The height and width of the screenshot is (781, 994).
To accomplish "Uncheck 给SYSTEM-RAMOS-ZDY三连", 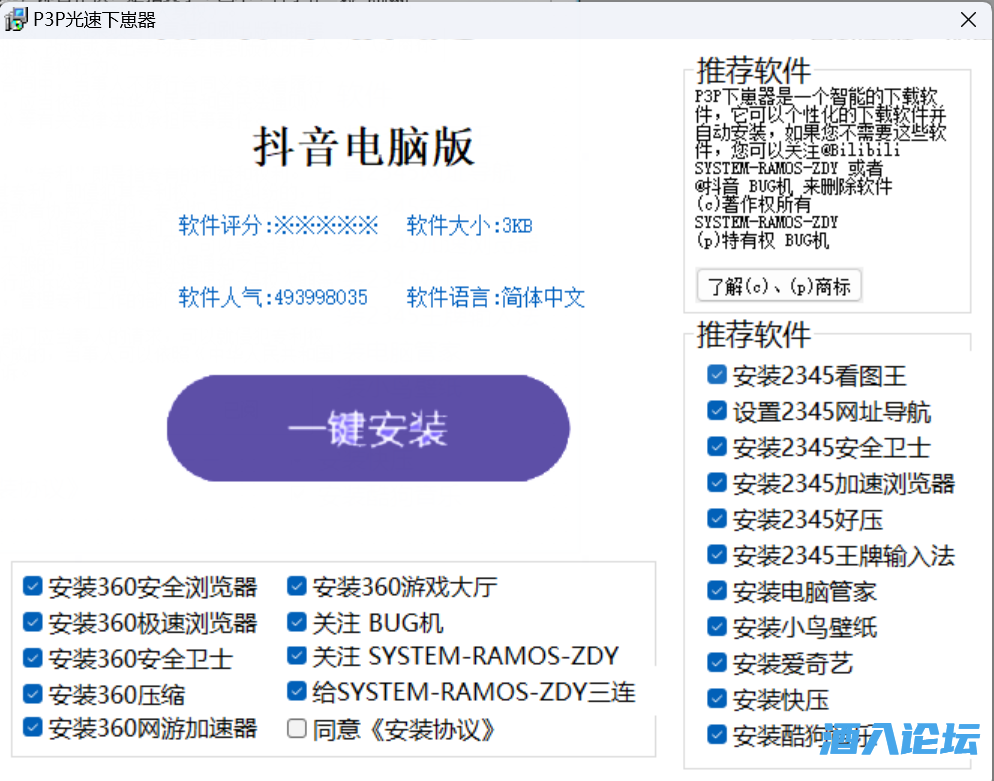I will click(x=297, y=693).
